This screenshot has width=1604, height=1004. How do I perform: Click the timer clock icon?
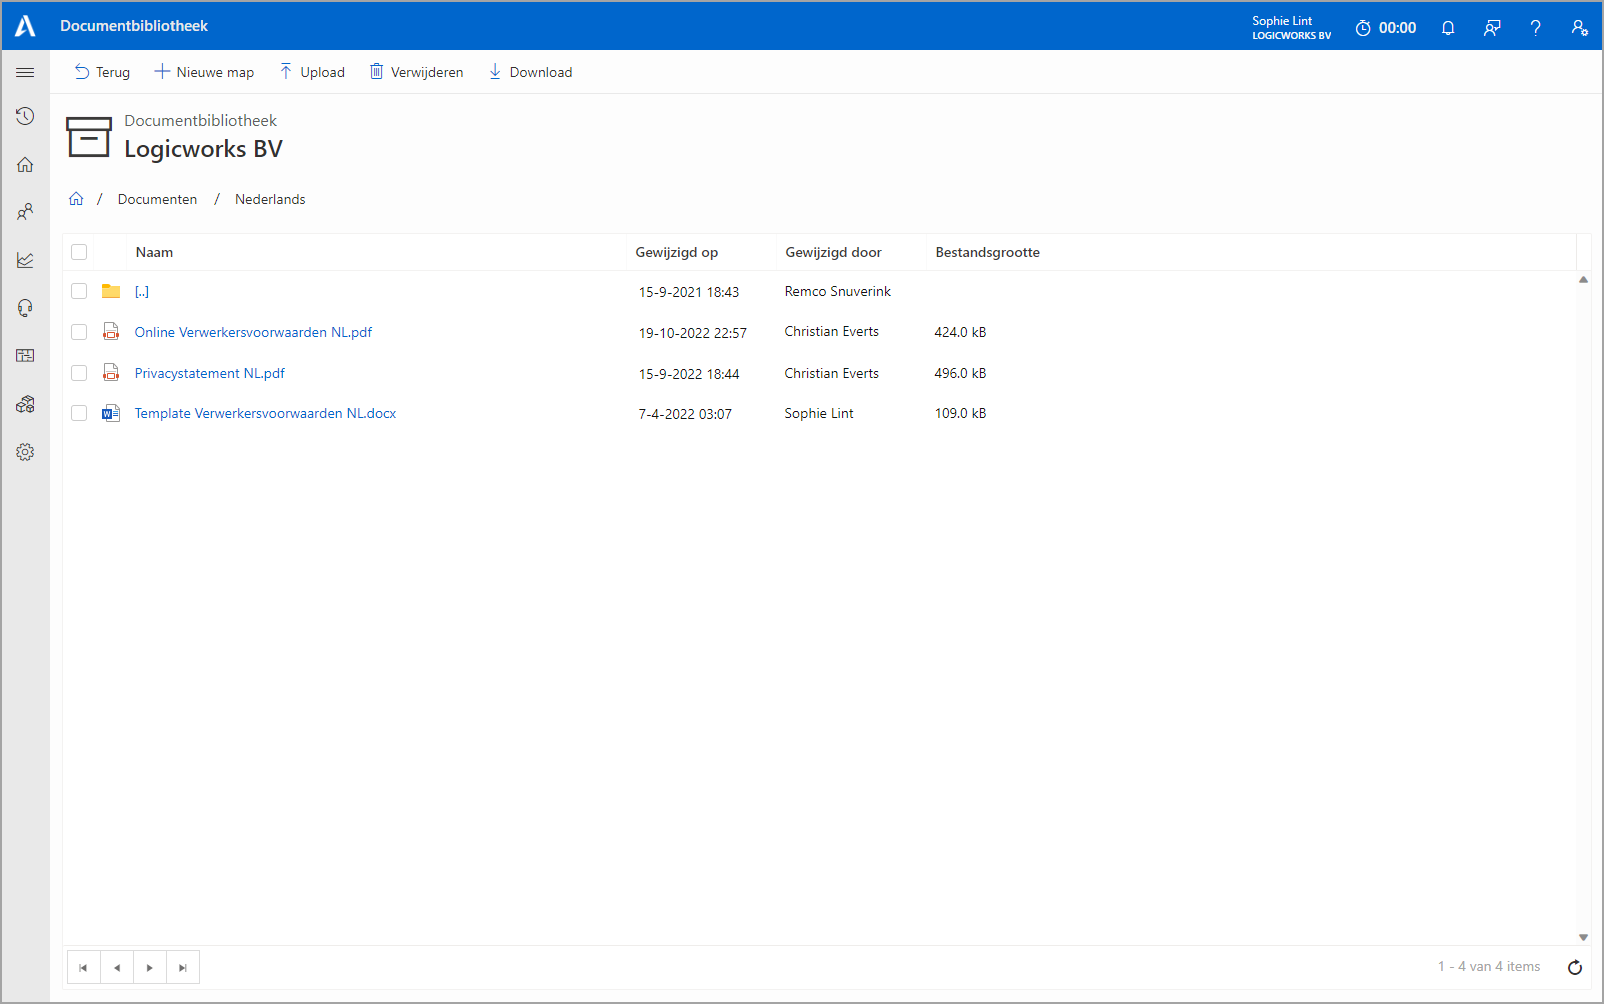point(1362,28)
